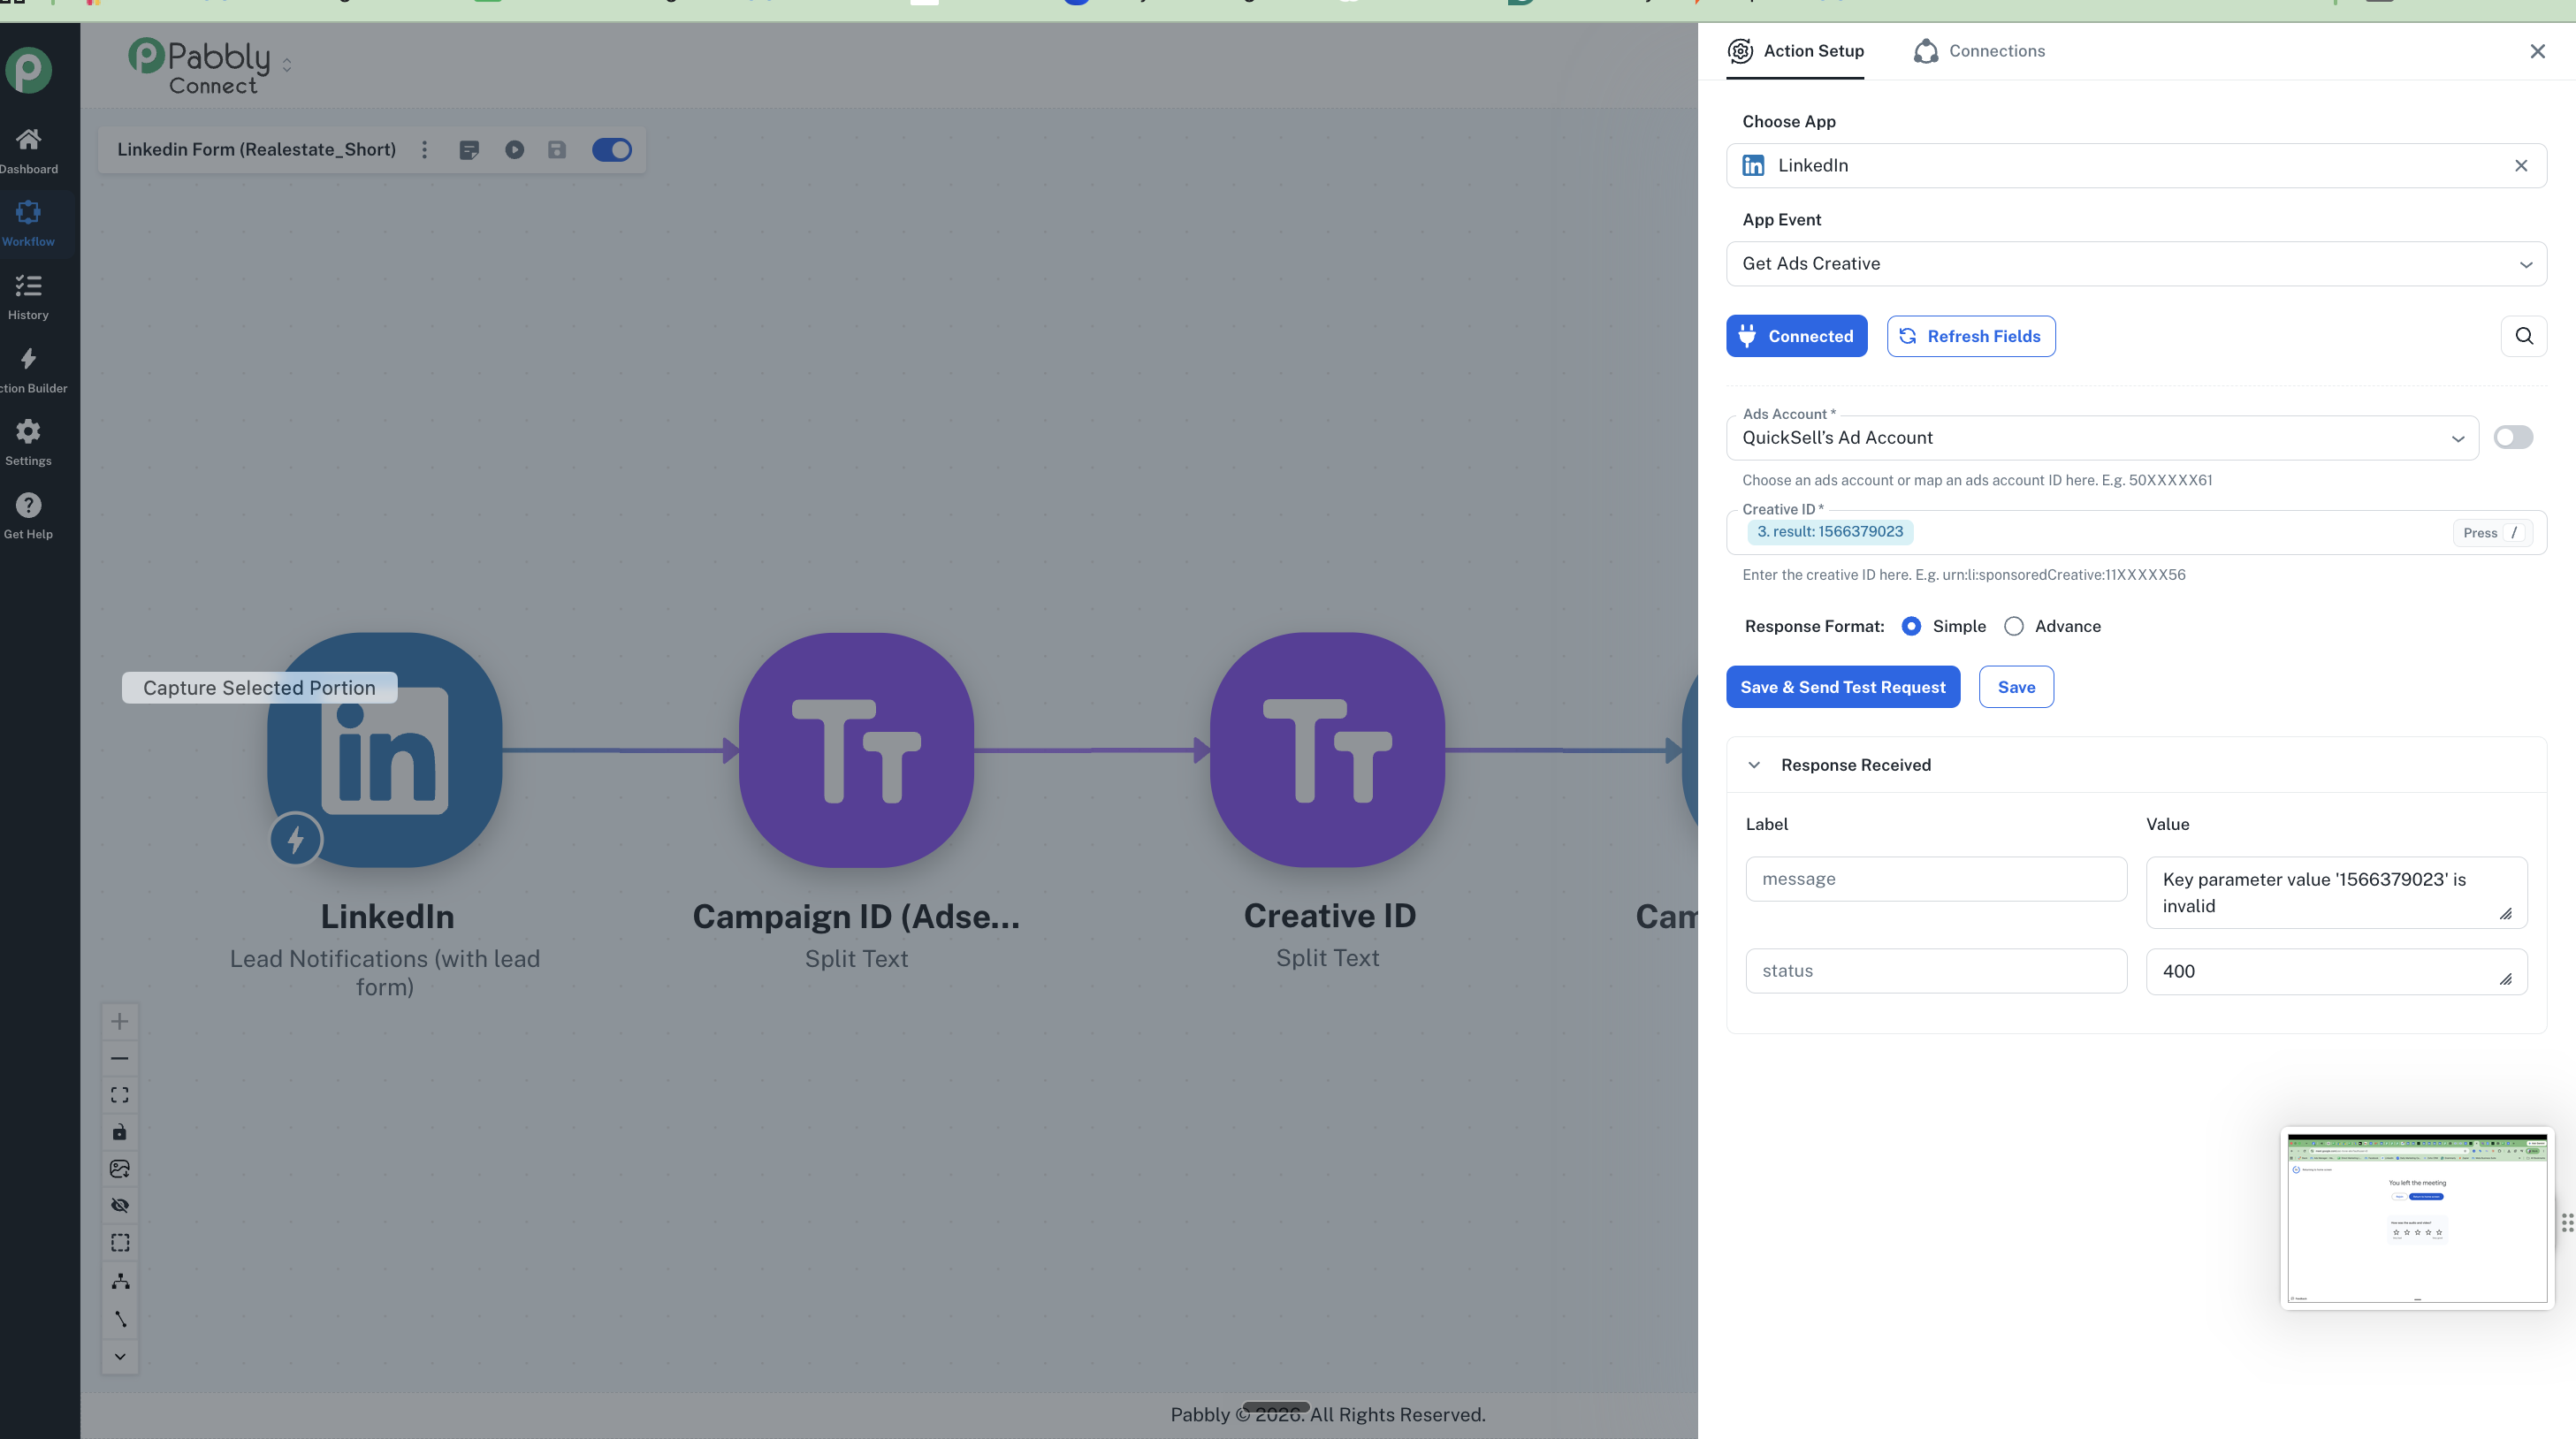Click Save & Send Test Request
Viewport: 2576px width, 1439px height.
(x=1843, y=687)
